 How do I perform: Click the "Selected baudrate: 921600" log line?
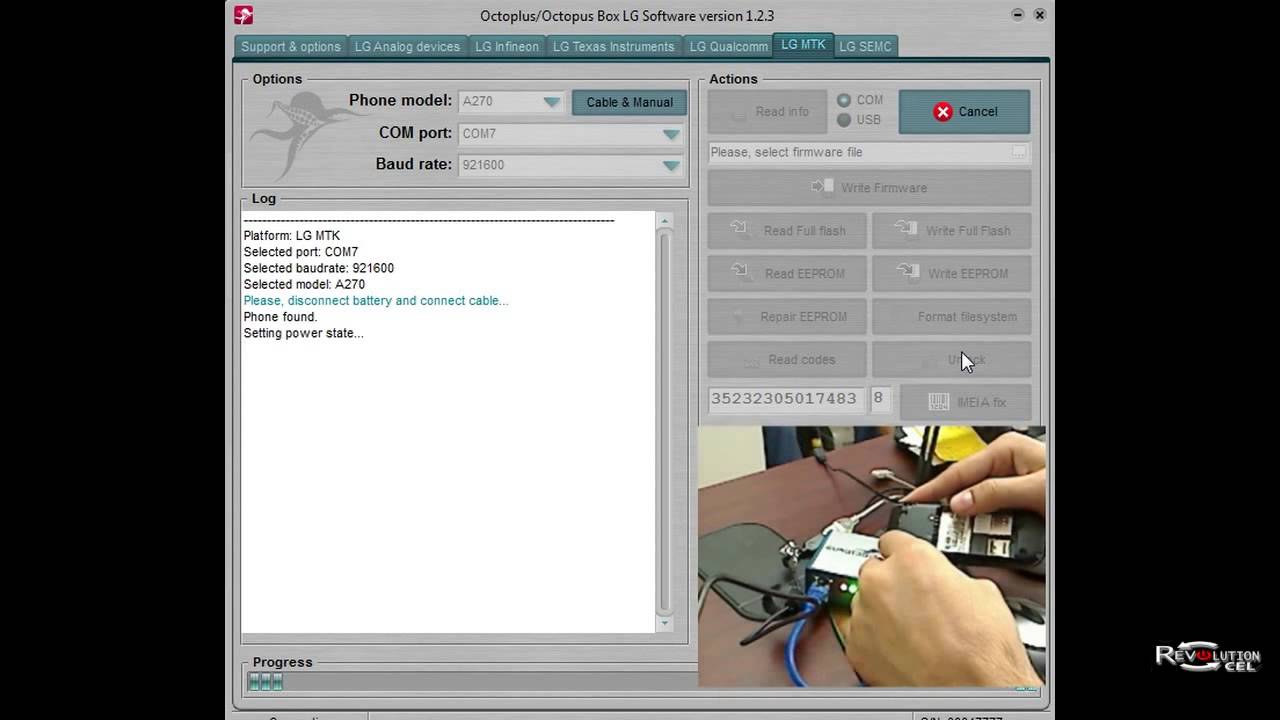[319, 268]
